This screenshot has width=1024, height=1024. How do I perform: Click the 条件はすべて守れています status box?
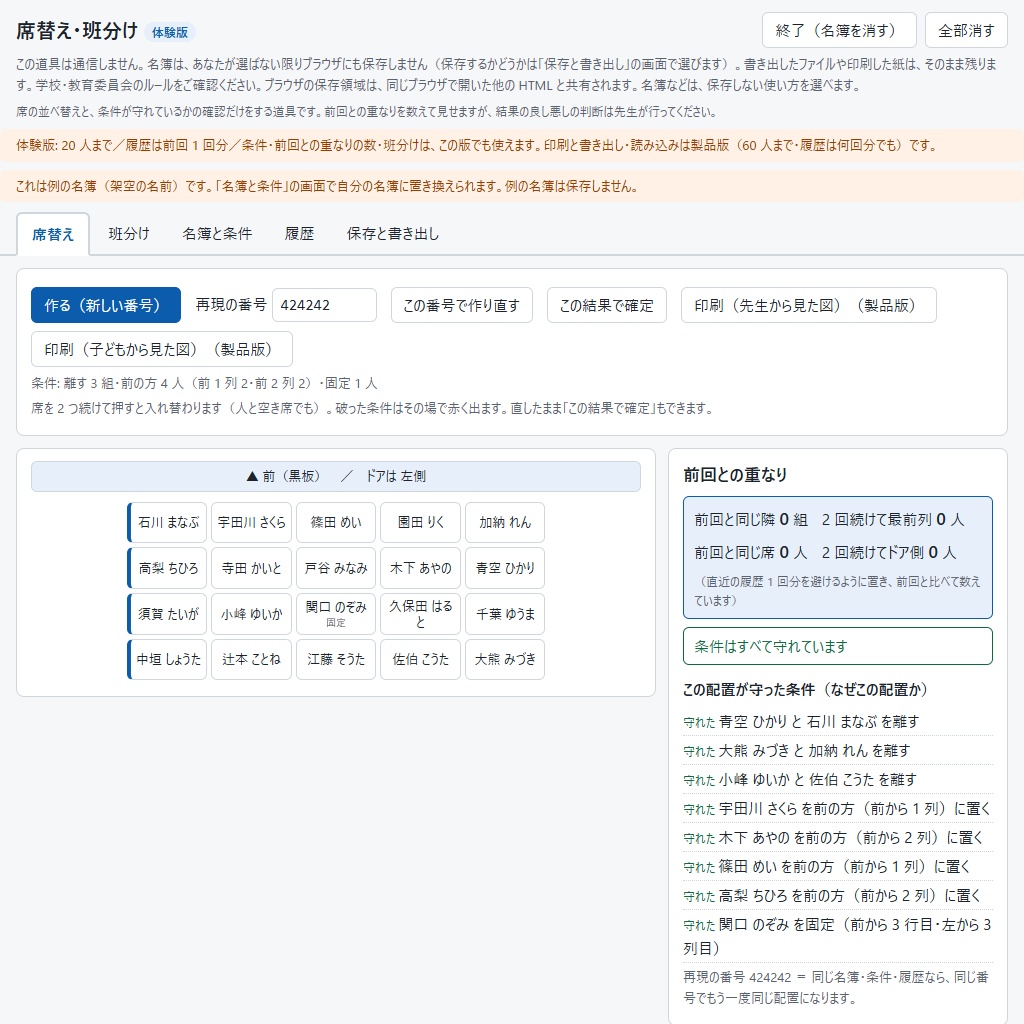(x=838, y=647)
